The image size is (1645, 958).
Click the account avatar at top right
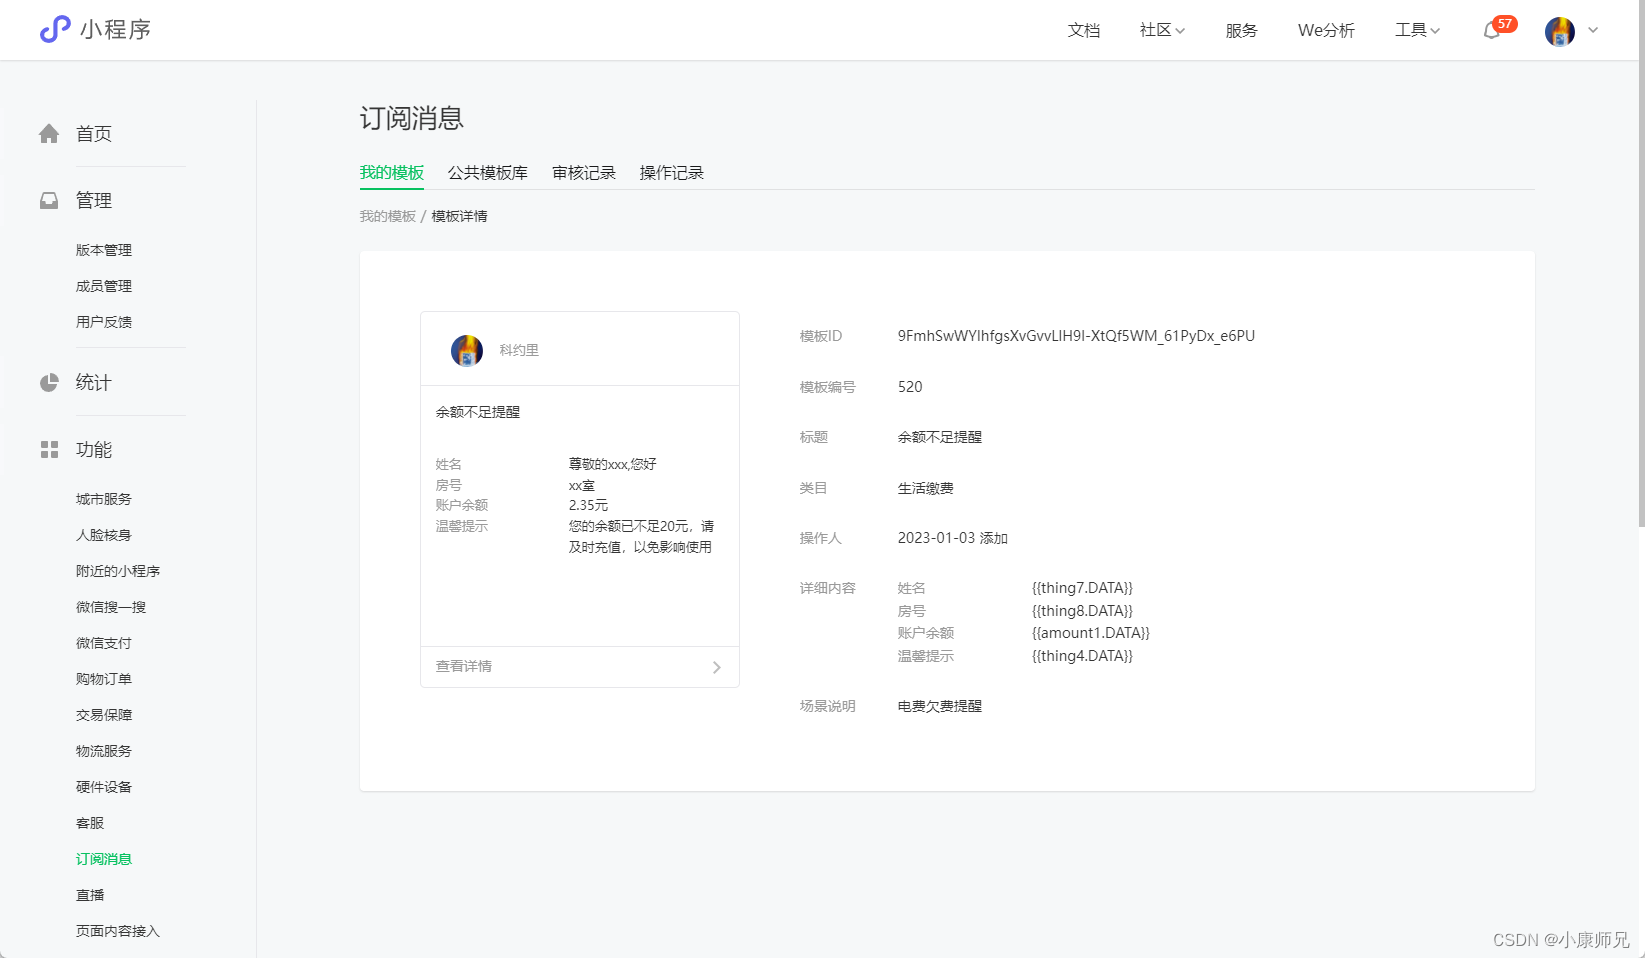(1558, 31)
